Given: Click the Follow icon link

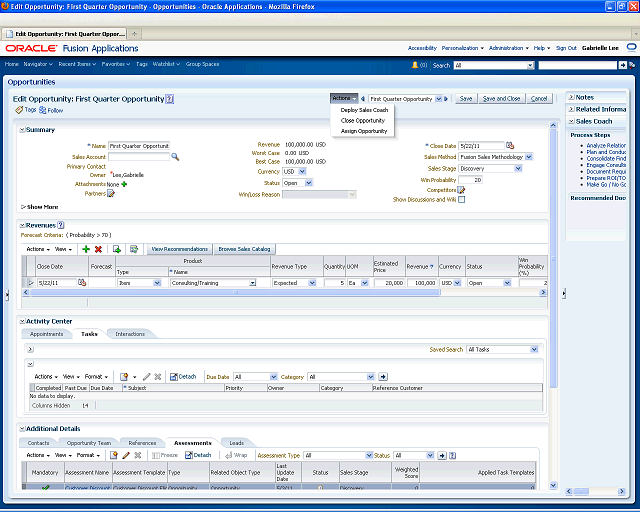Looking at the screenshot, I should [51, 110].
